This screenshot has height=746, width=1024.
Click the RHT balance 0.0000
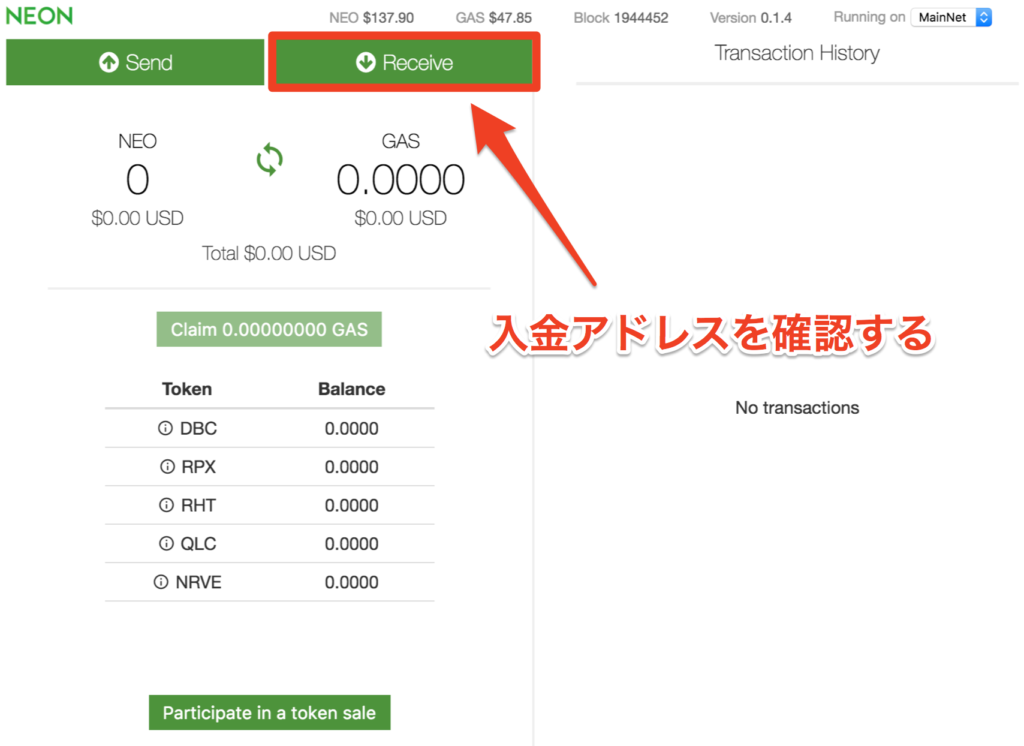[x=351, y=506]
